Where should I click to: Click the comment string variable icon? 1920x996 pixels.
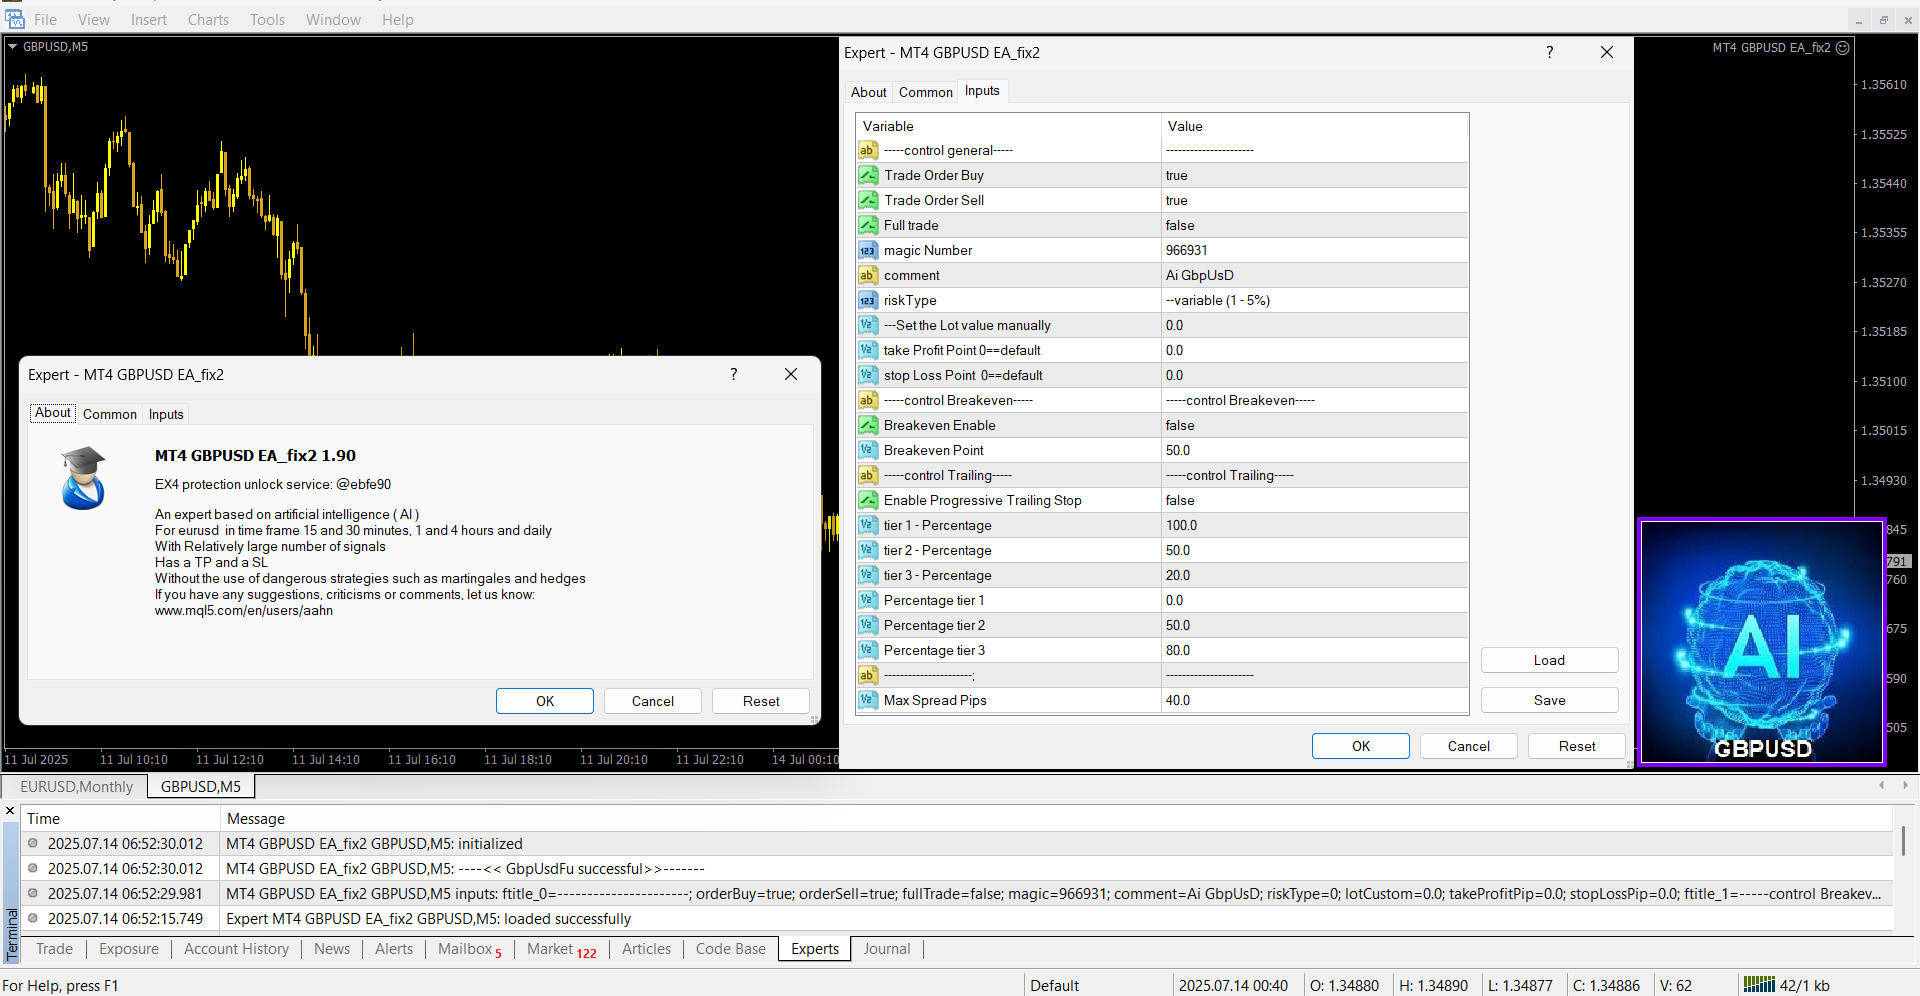click(x=868, y=275)
